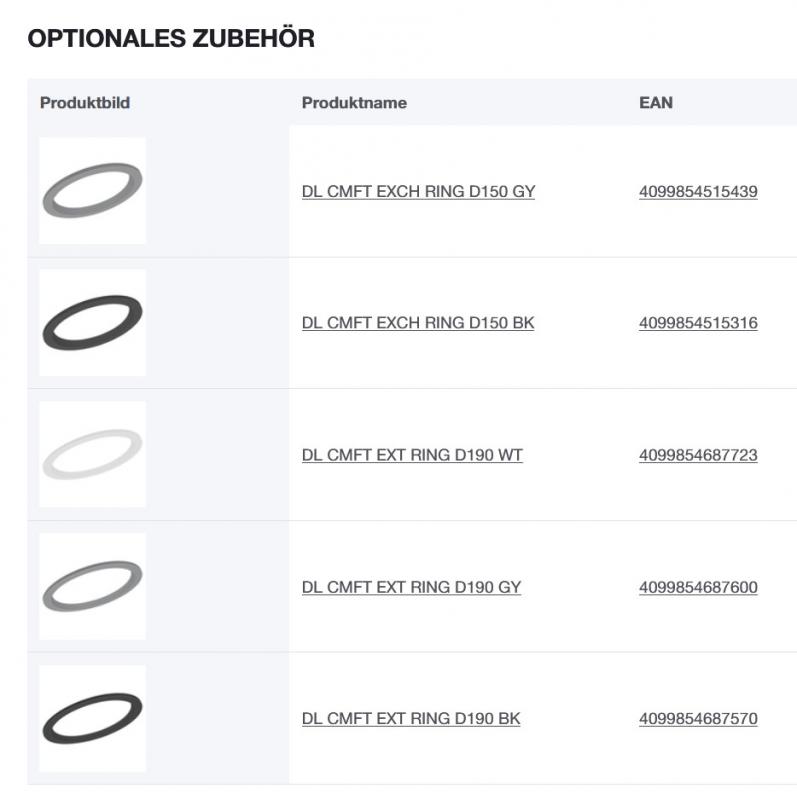Click the grey D150 ring product image
797x800 pixels.
point(91,190)
